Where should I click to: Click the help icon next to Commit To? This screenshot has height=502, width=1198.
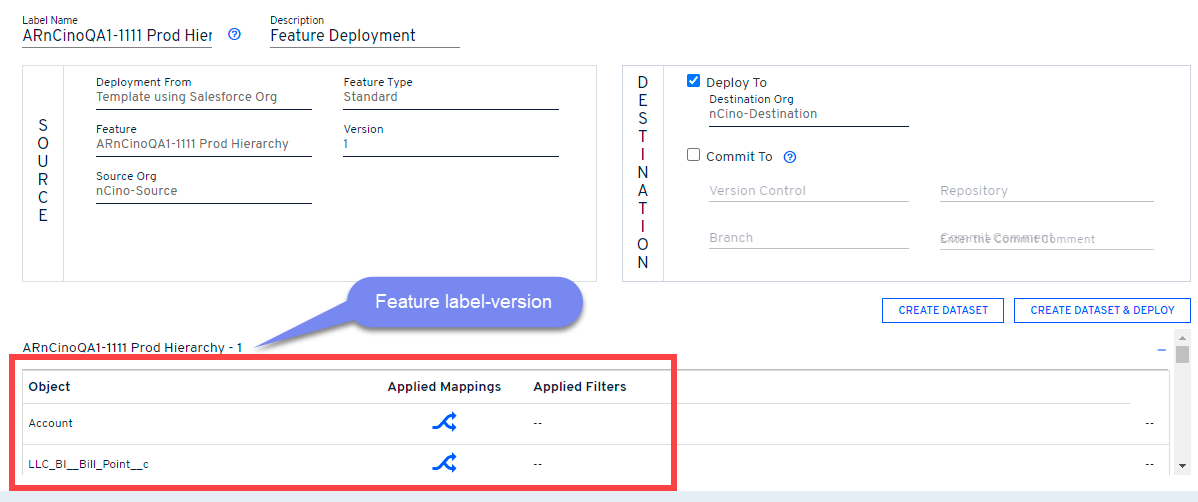790,157
